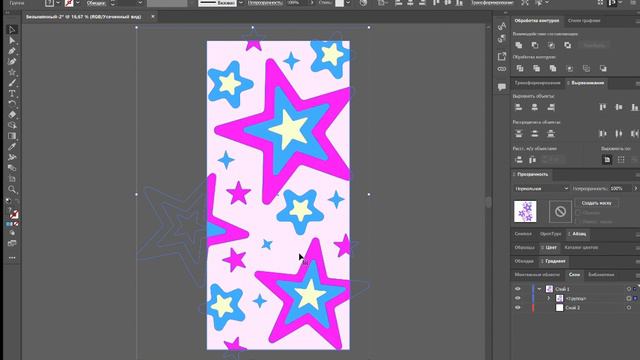
Task: Hide Слой 2 layer using eye icon
Action: tap(518, 308)
